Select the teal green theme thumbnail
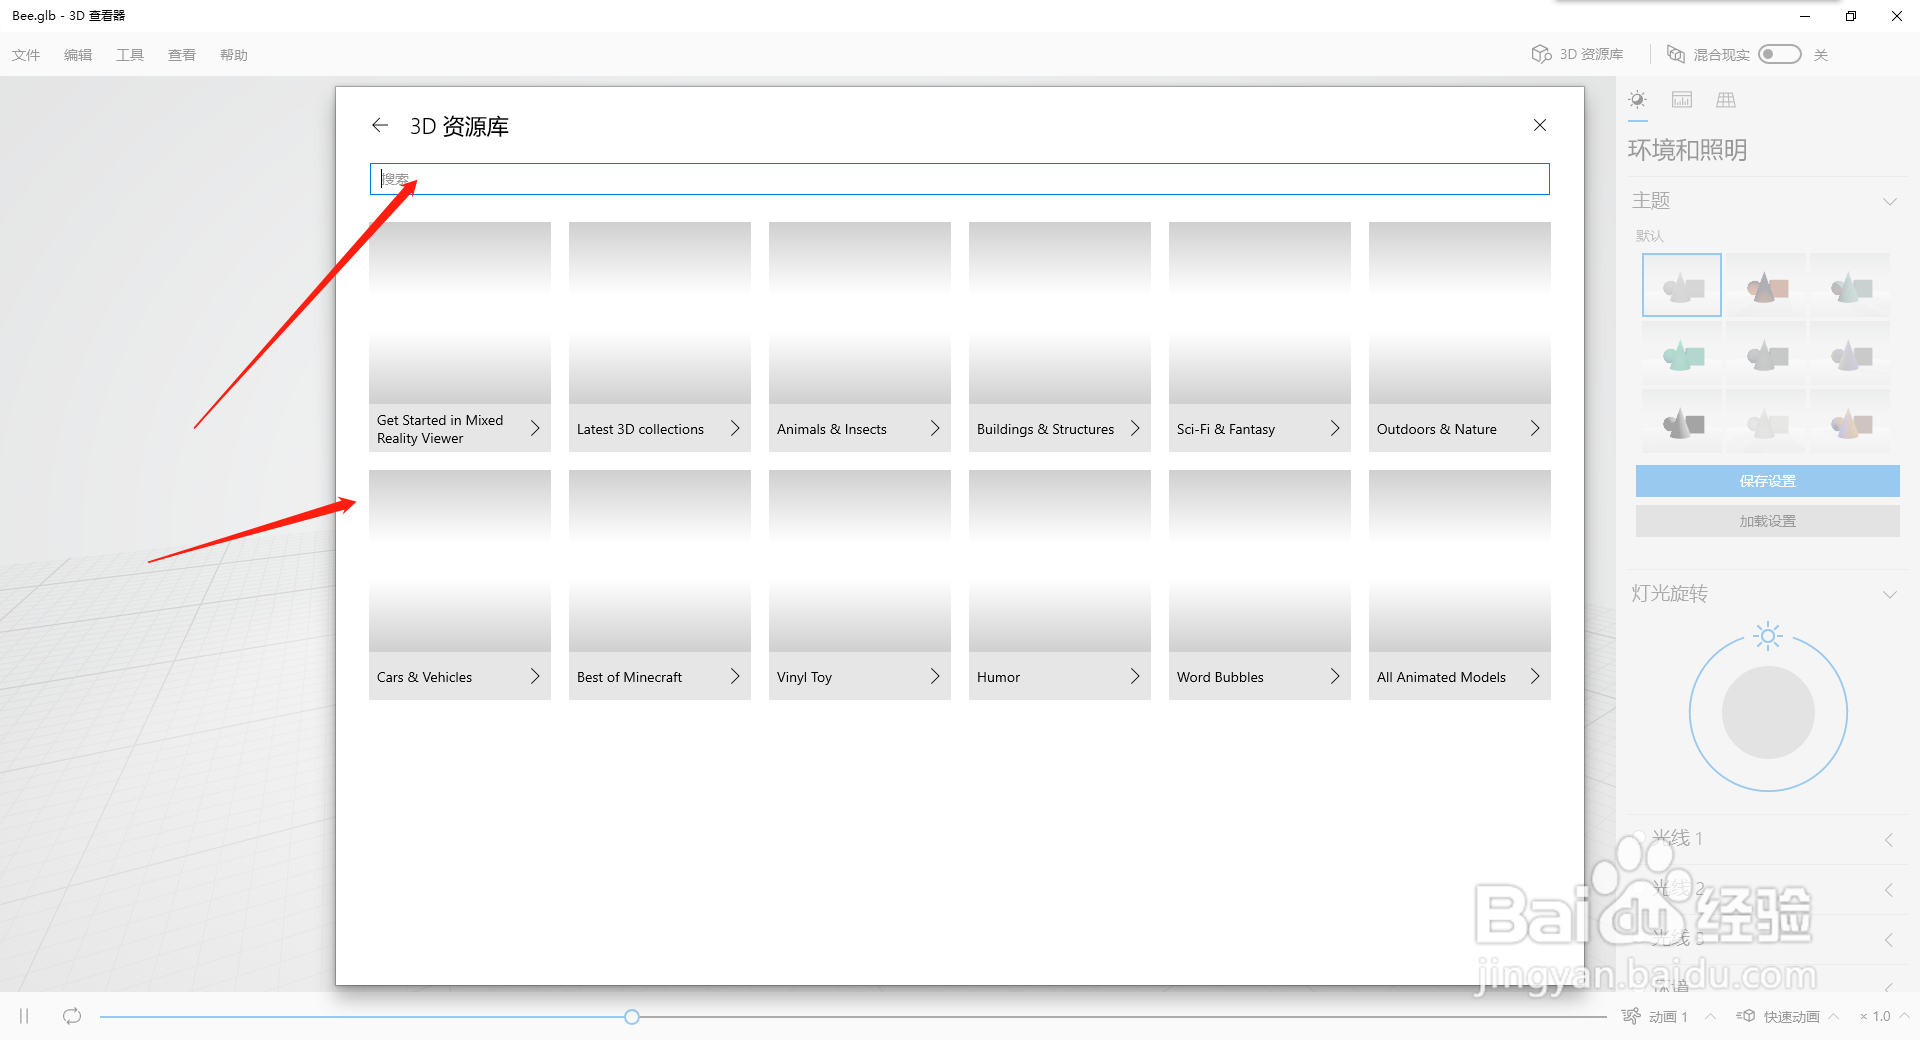This screenshot has height=1040, width=1920. 1682,353
